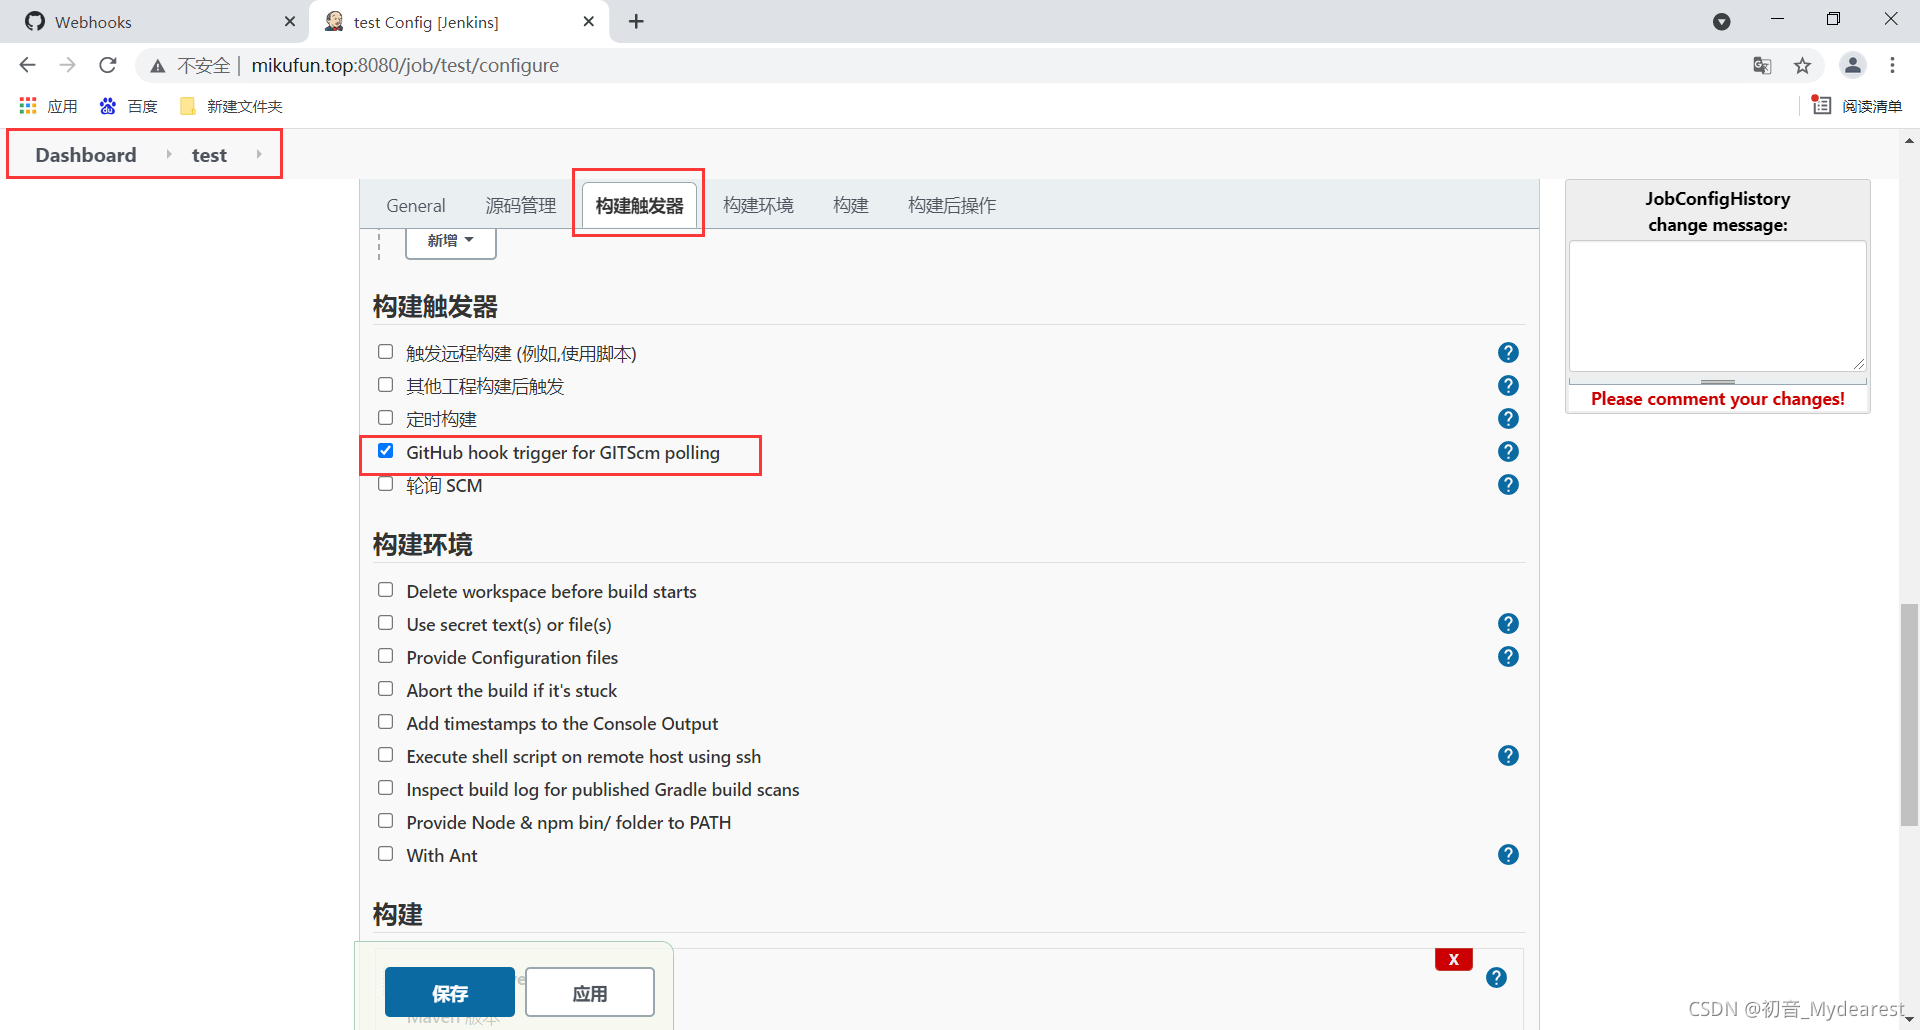Image resolution: width=1920 pixels, height=1030 pixels.
Task: Go forward with browser arrow
Action: [x=68, y=65]
